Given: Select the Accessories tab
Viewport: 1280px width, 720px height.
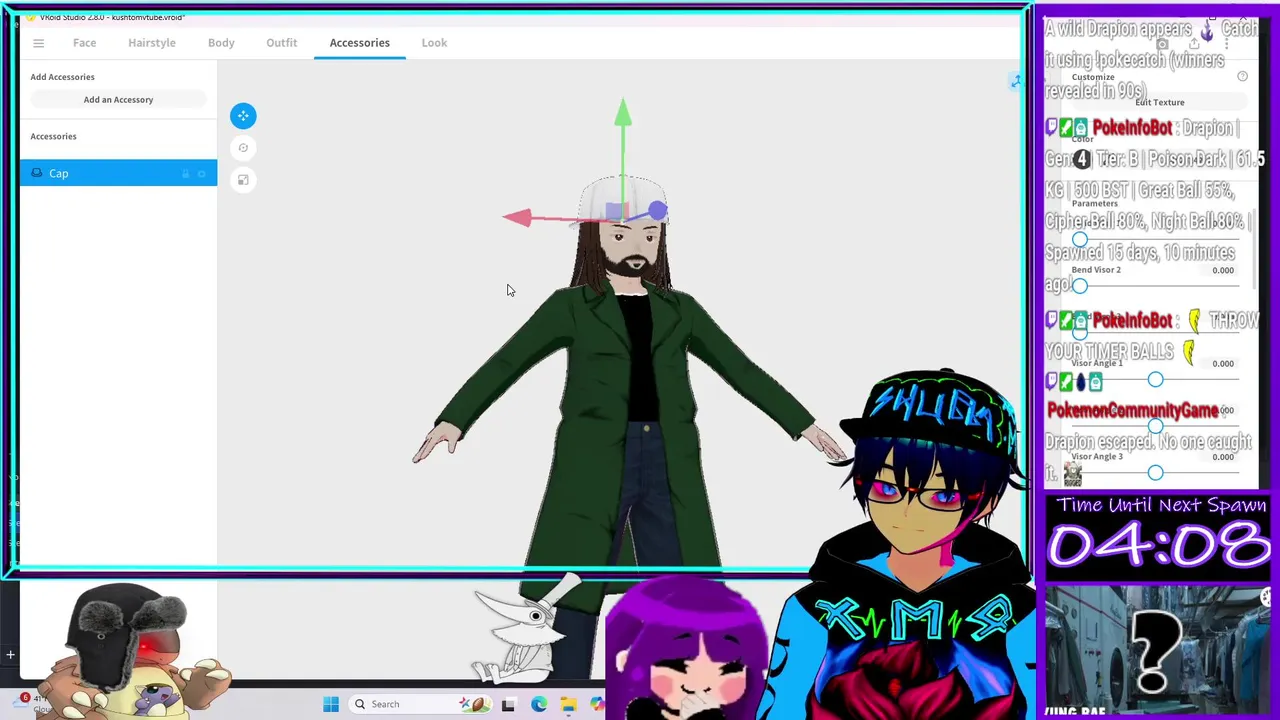Looking at the screenshot, I should point(360,43).
